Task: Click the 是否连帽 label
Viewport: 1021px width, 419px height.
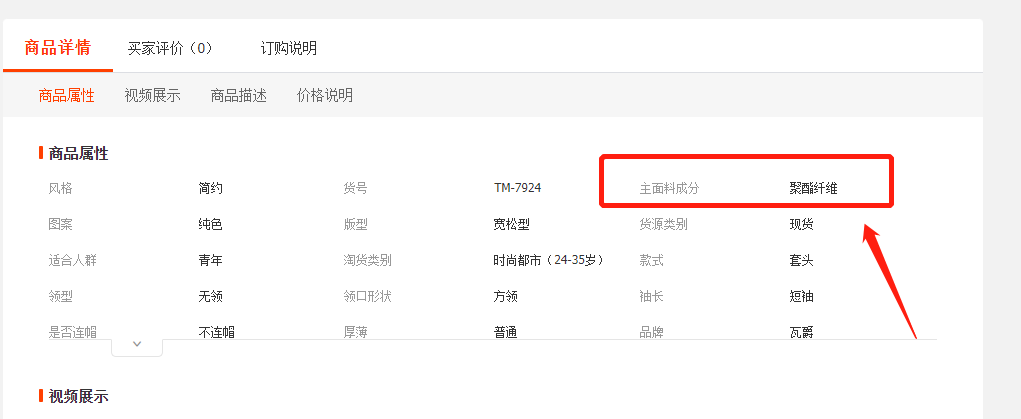Action: pyautogui.click(x=72, y=332)
